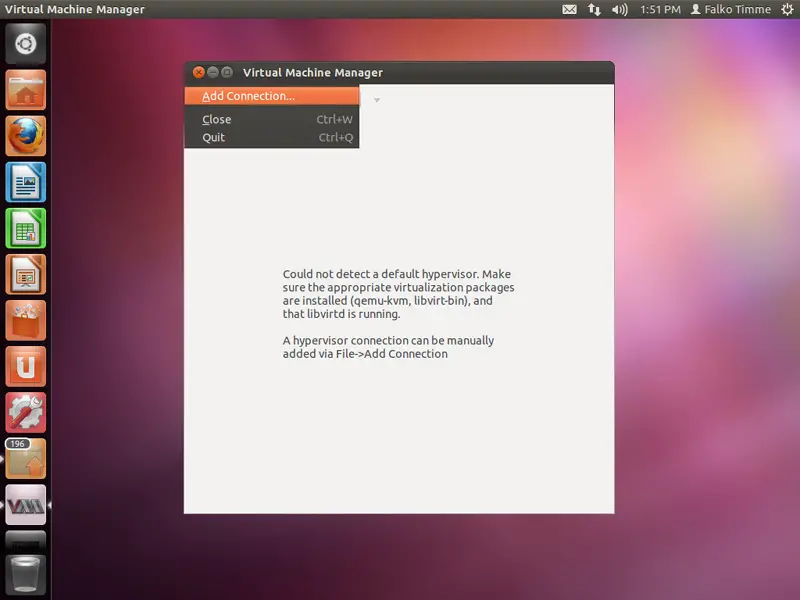Click the 'Could not detect a default hypervisor' message
Image resolution: width=800 pixels, height=600 pixels.
tap(398, 294)
